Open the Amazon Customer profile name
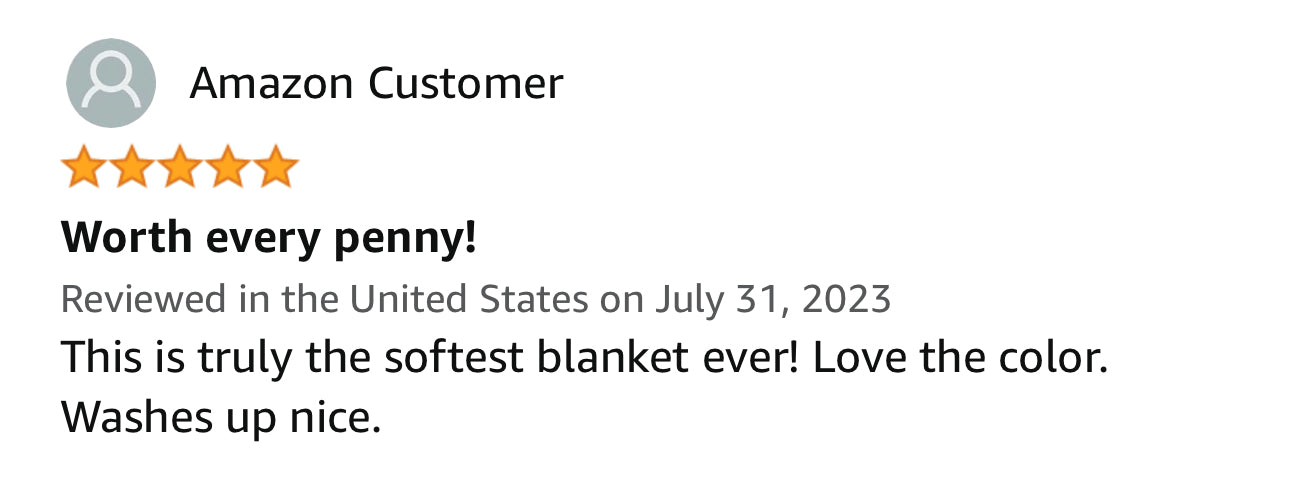 coord(376,83)
